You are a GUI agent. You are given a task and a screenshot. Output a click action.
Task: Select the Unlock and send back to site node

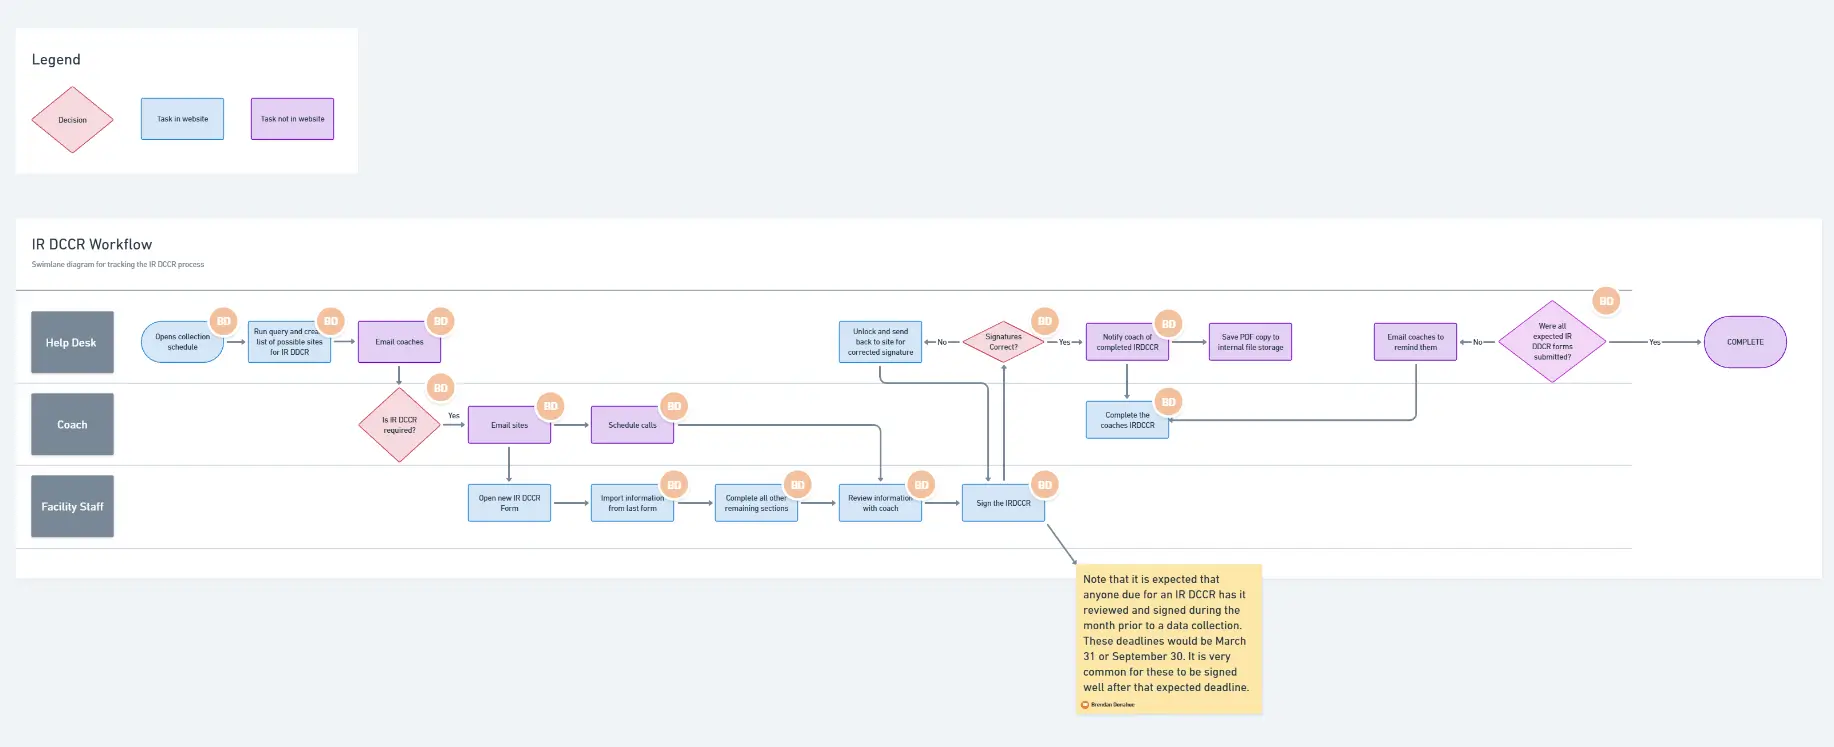[880, 342]
